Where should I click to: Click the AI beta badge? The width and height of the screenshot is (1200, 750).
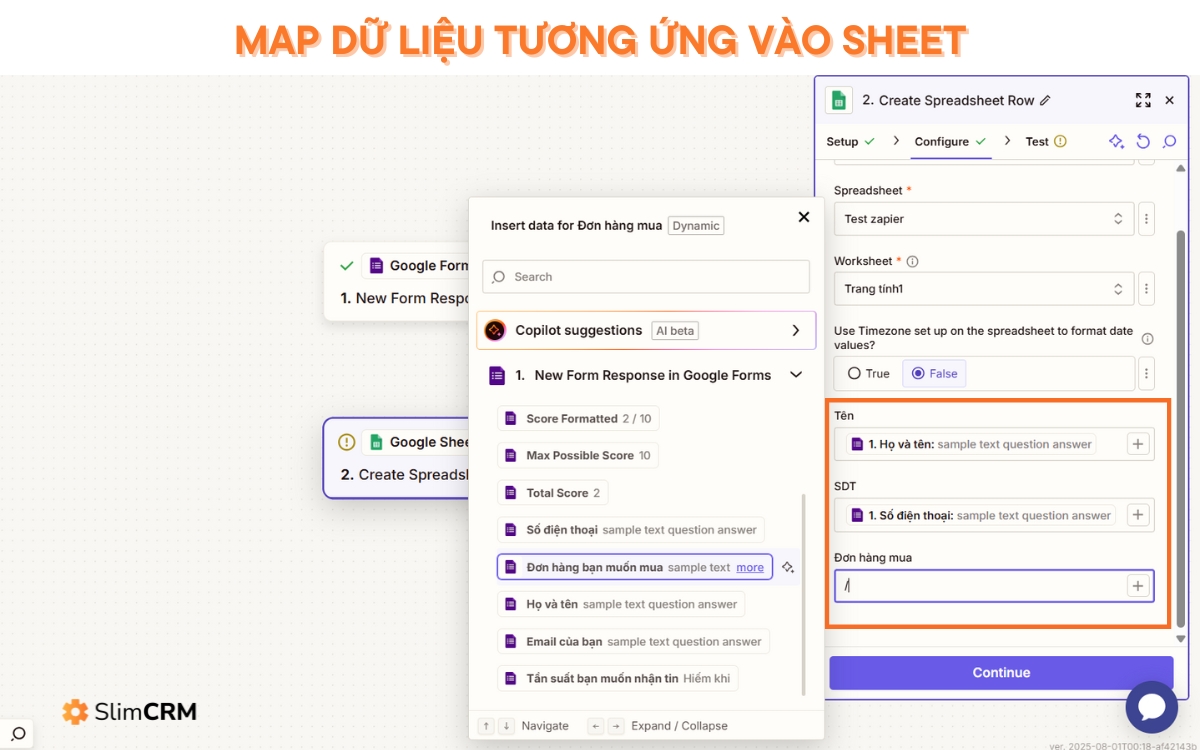pyautogui.click(x=675, y=331)
